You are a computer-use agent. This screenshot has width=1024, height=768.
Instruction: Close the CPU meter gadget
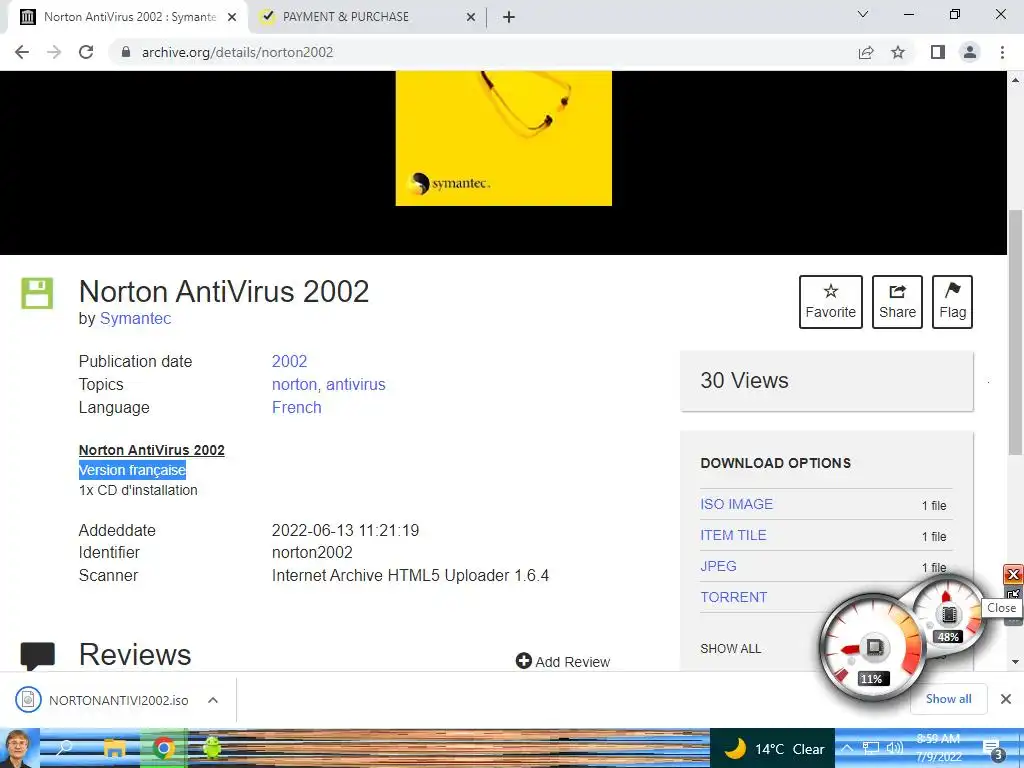[1013, 575]
